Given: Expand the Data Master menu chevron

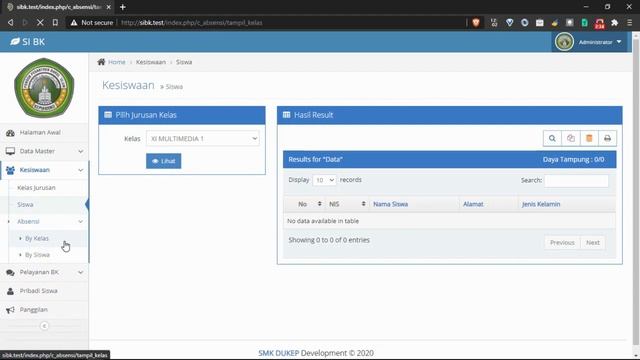Looking at the screenshot, I should (x=80, y=151).
